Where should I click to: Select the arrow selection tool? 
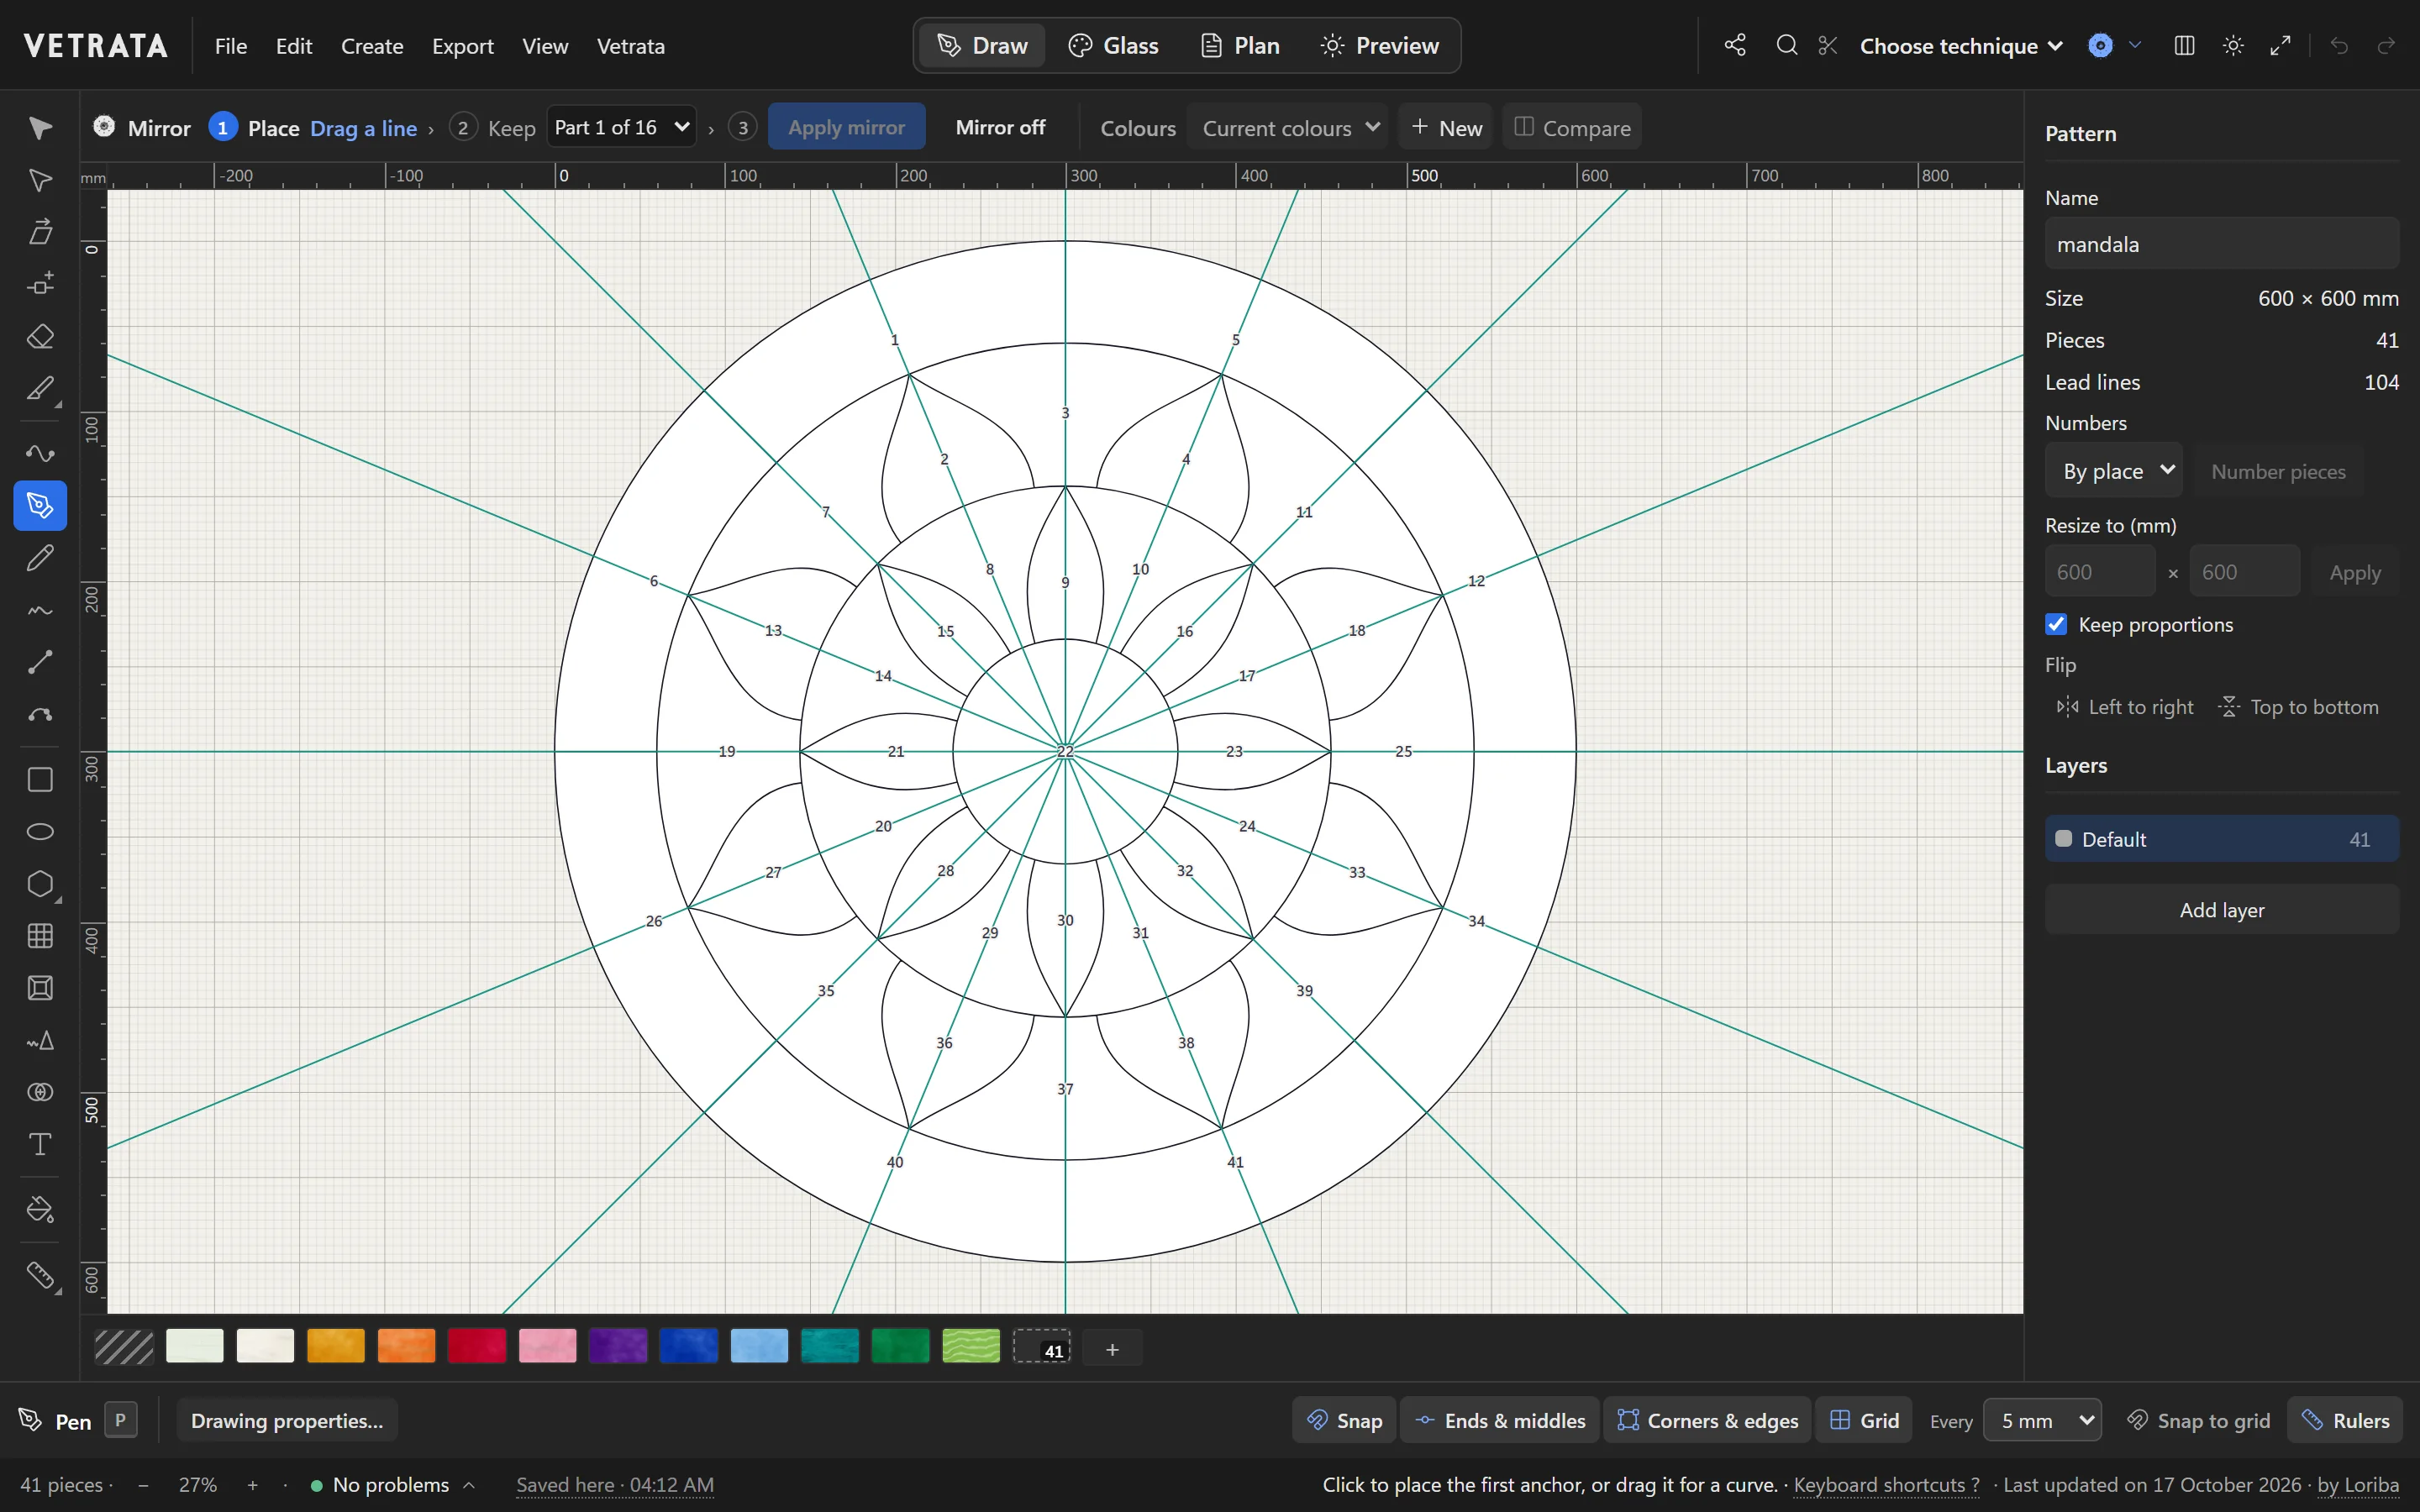(x=40, y=128)
